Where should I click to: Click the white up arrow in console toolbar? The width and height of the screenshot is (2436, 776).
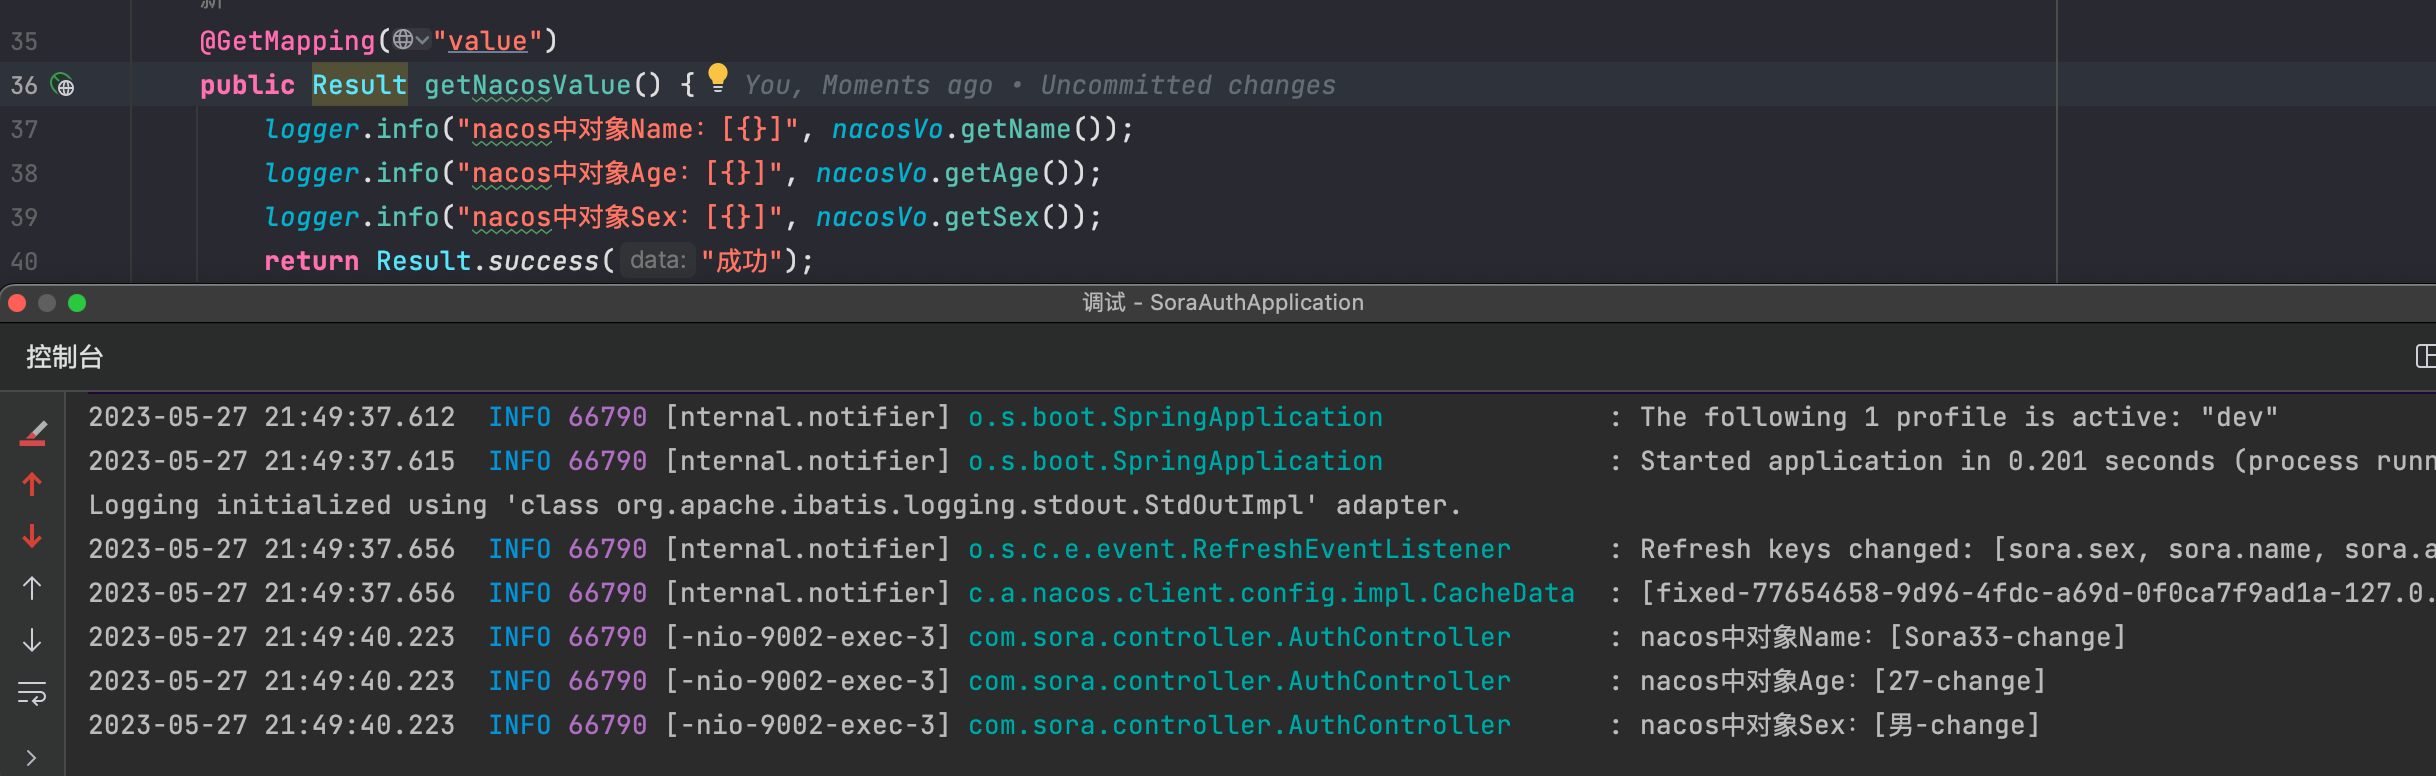tap(32, 589)
